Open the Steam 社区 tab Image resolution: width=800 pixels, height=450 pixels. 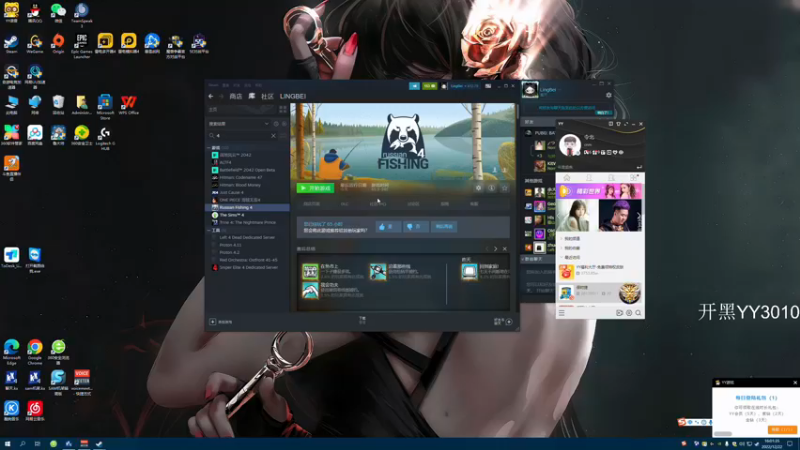click(x=267, y=96)
